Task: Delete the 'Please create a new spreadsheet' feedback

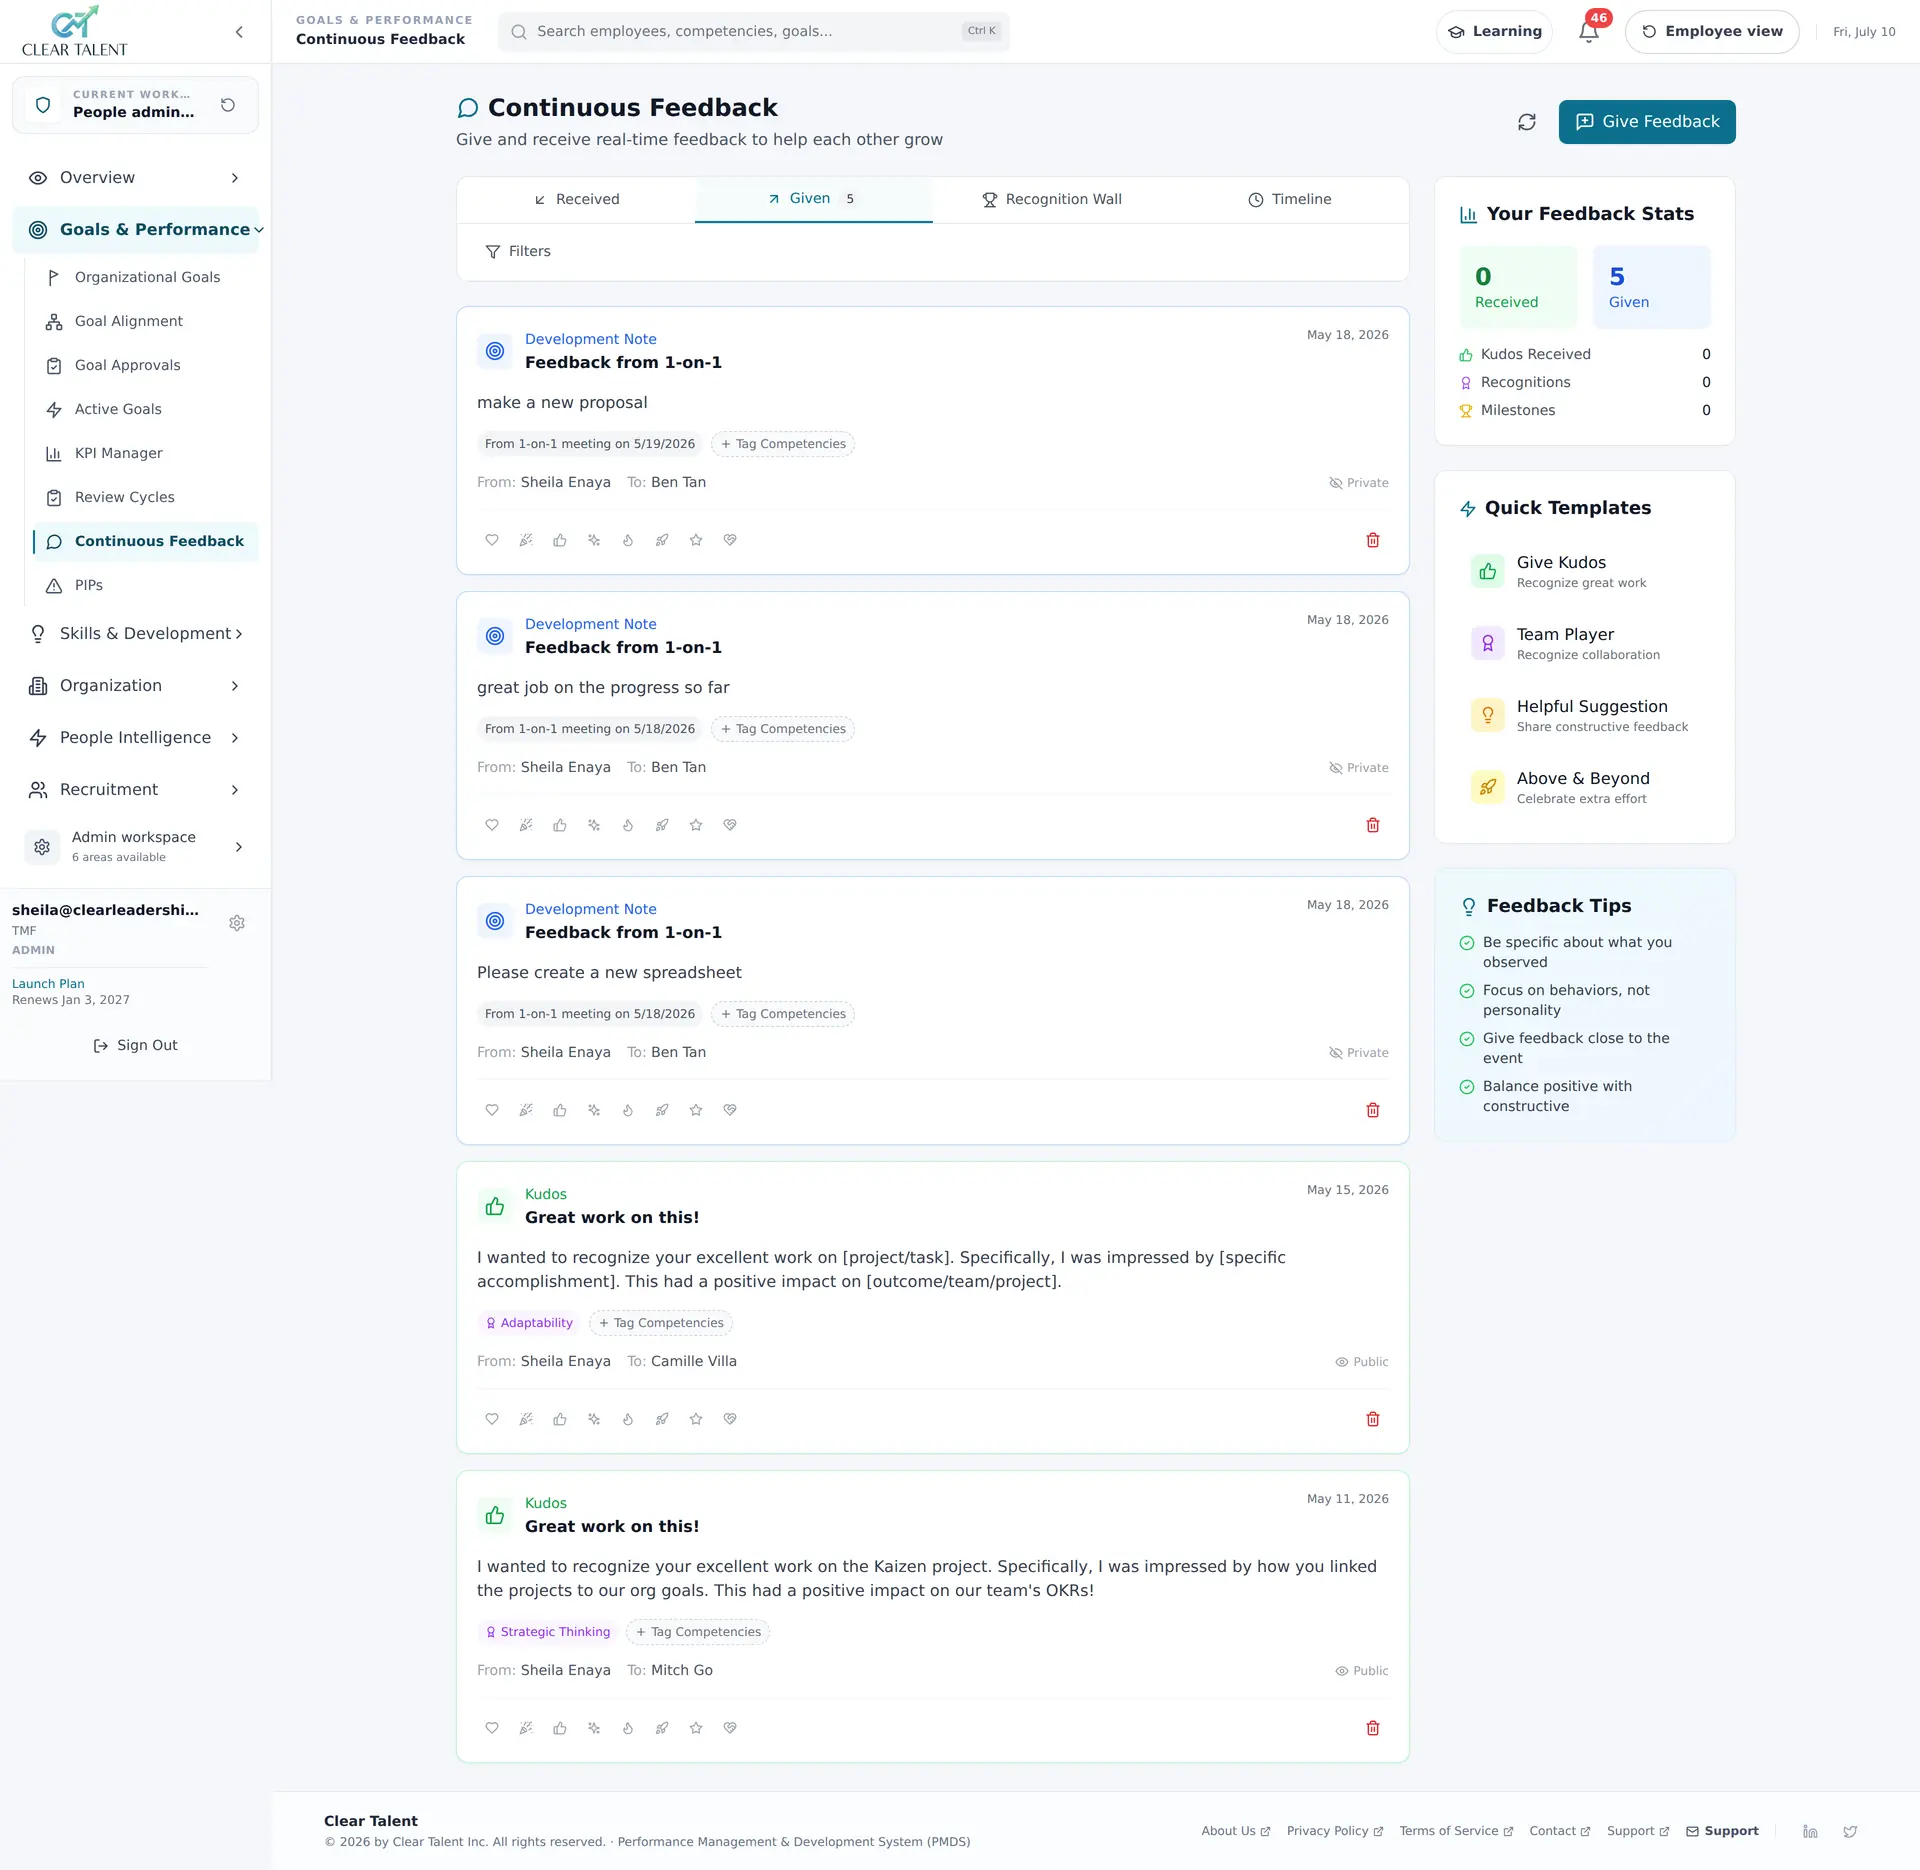Action: (x=1373, y=1110)
